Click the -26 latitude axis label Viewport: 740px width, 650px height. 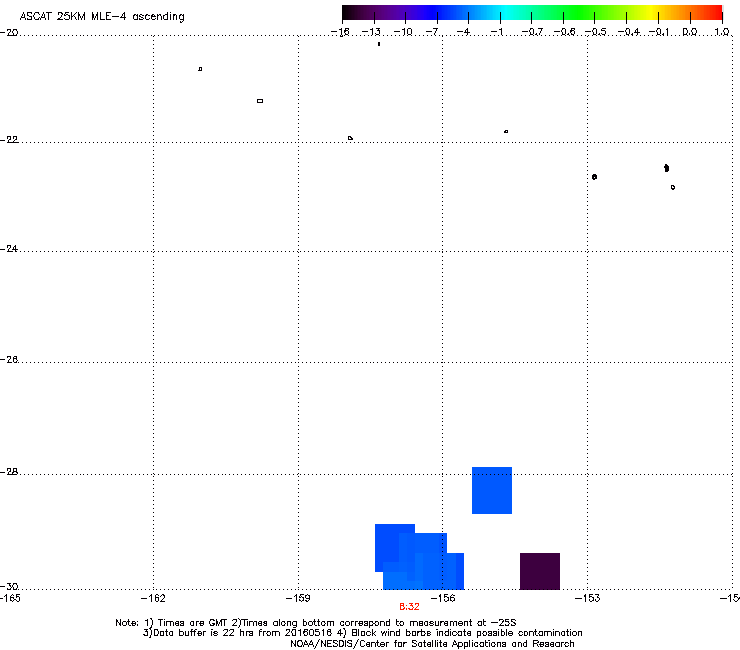pos(9,360)
